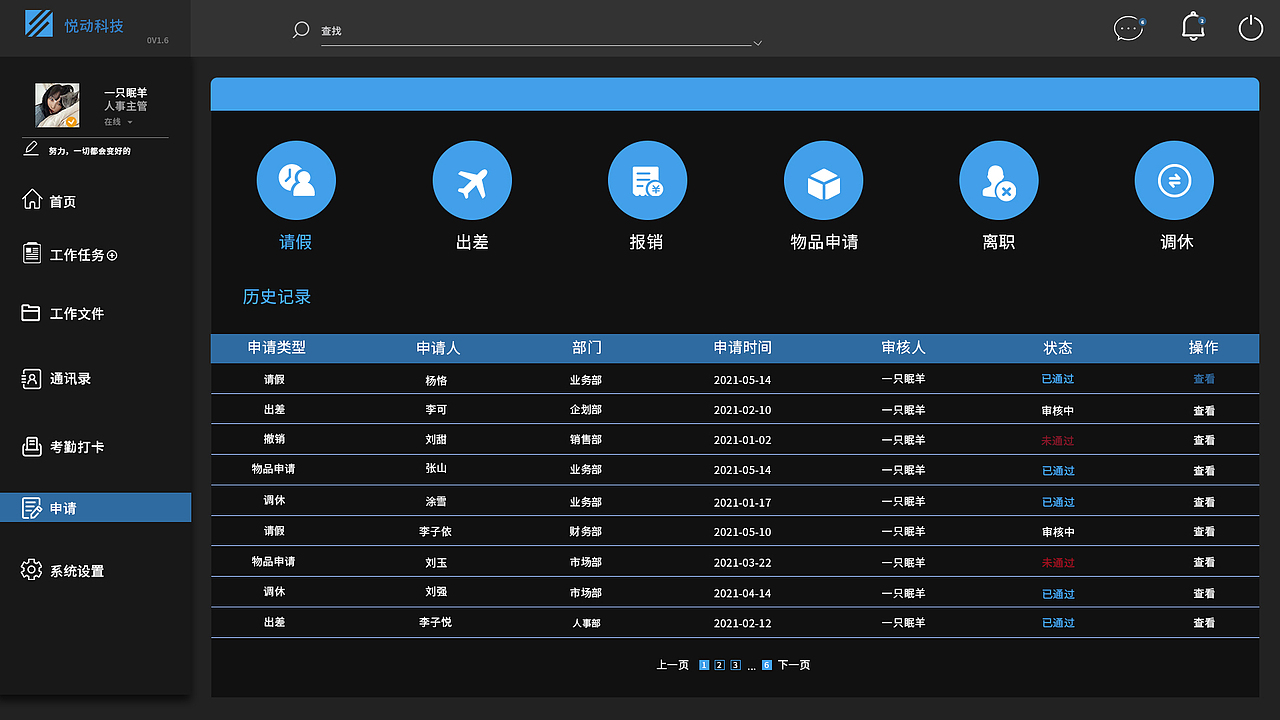
Task: Click the power button in the top right
Action: [x=1250, y=28]
